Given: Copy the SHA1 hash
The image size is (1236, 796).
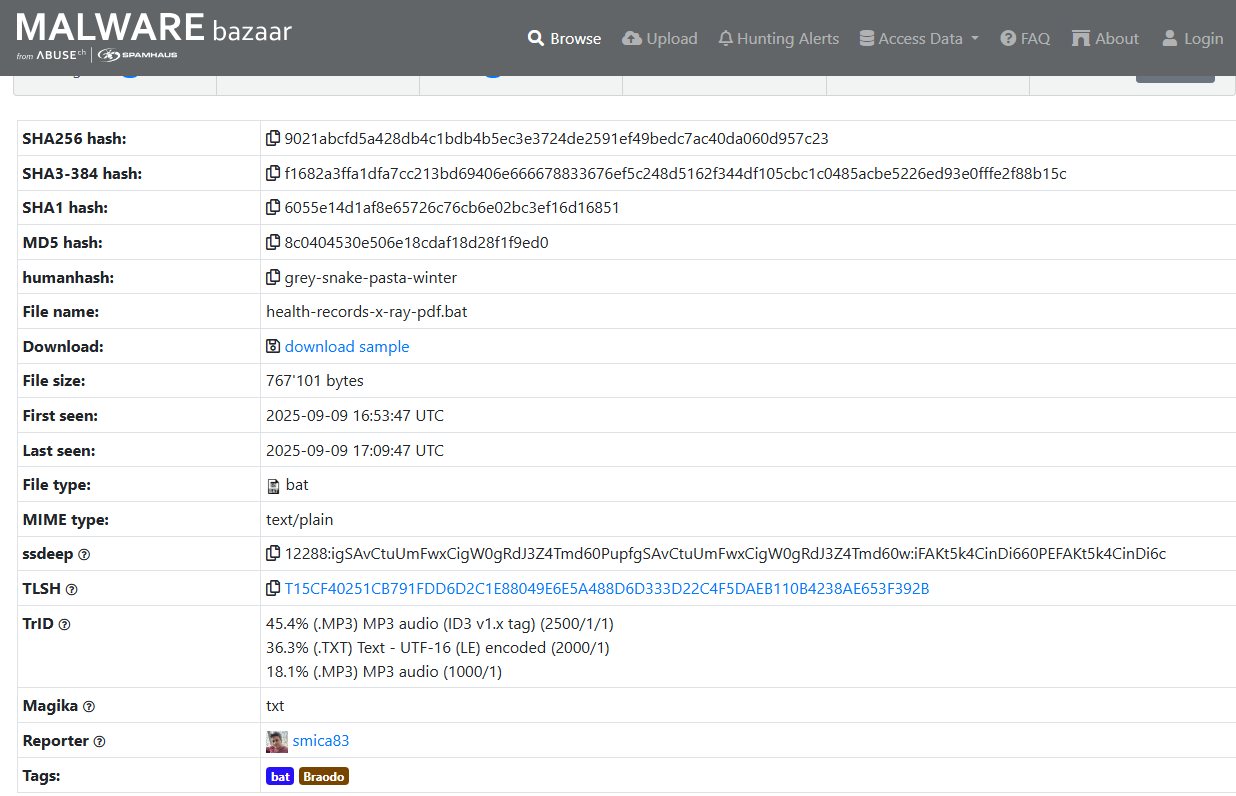Looking at the screenshot, I should click(273, 208).
